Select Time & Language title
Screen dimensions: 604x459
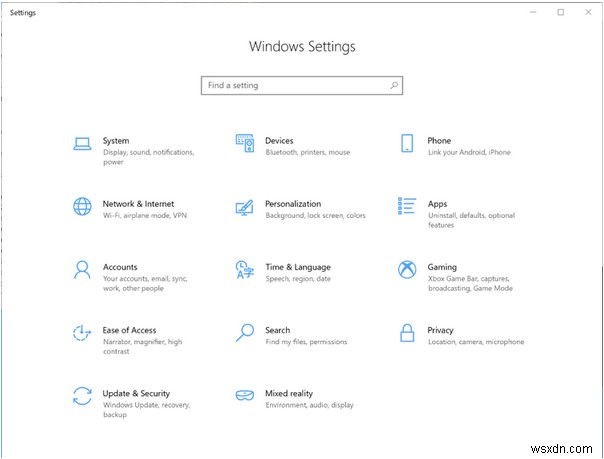tap(298, 267)
